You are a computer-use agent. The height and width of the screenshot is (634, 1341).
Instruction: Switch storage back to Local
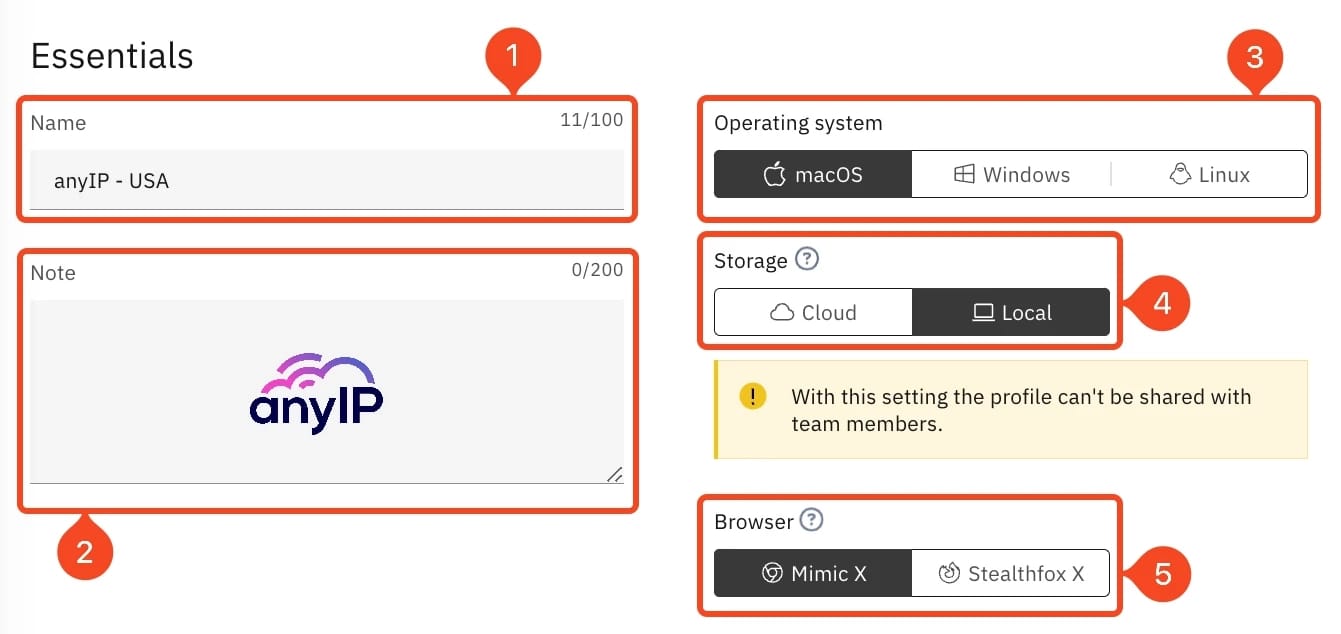1012,311
